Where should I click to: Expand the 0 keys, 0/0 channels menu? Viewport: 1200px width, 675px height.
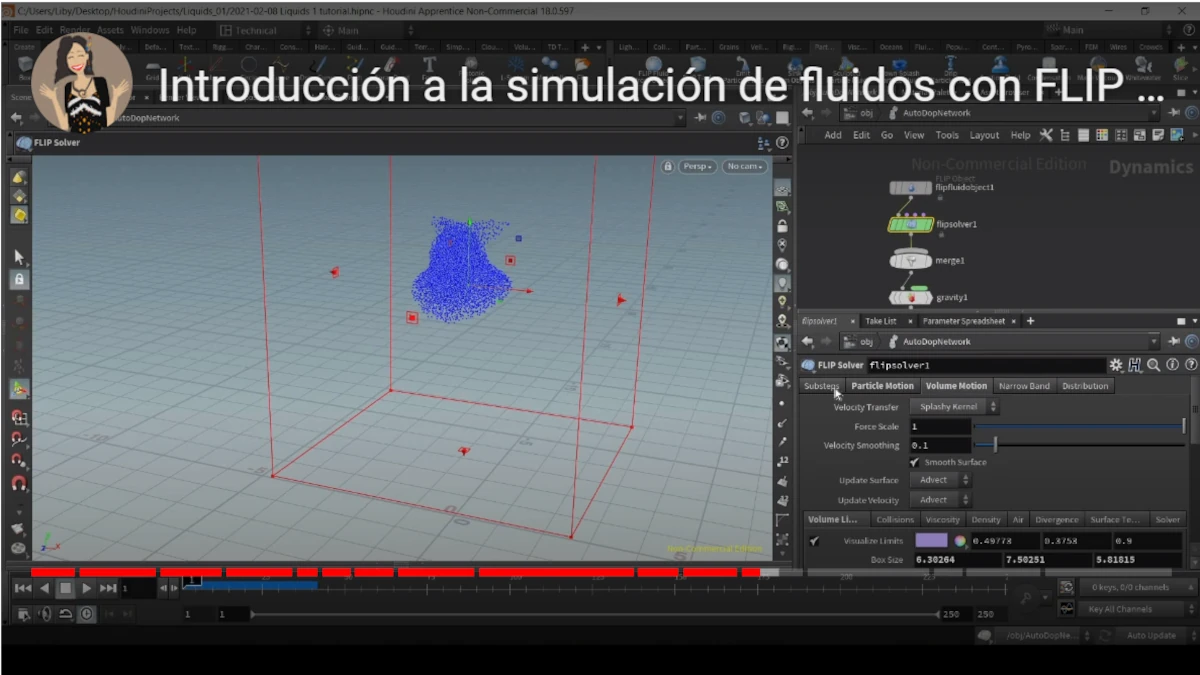pyautogui.click(x=1138, y=588)
